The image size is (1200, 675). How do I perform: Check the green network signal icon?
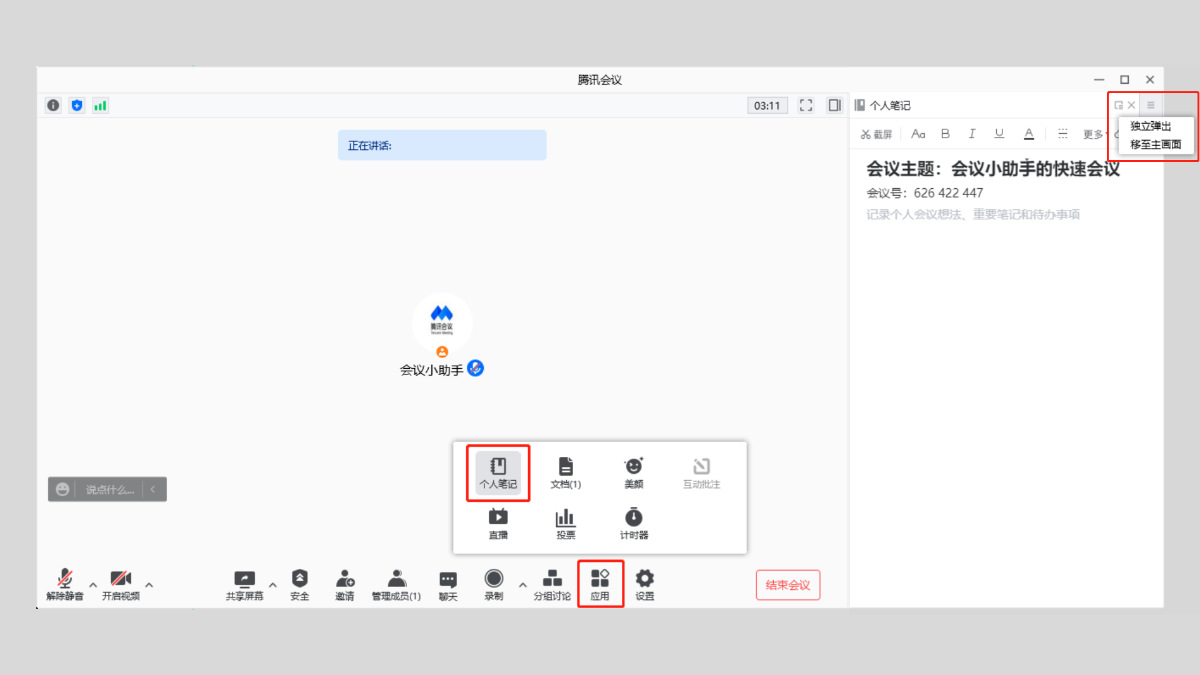coord(100,105)
